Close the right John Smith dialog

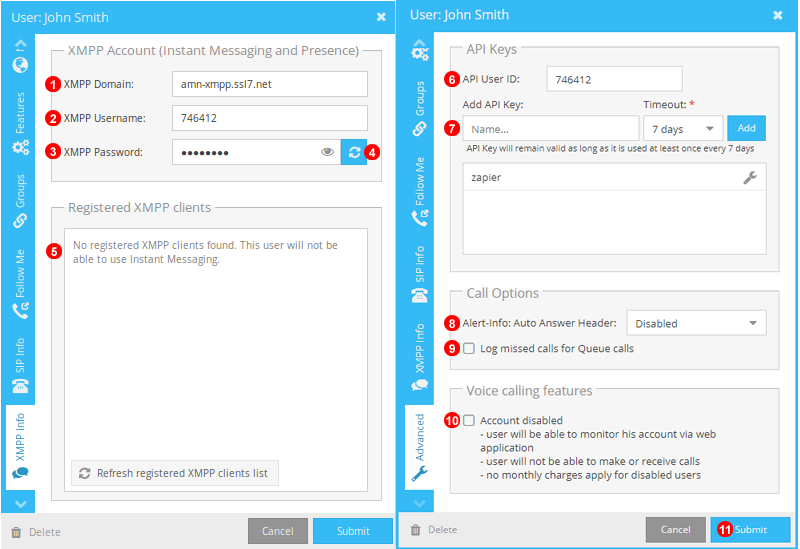[778, 15]
